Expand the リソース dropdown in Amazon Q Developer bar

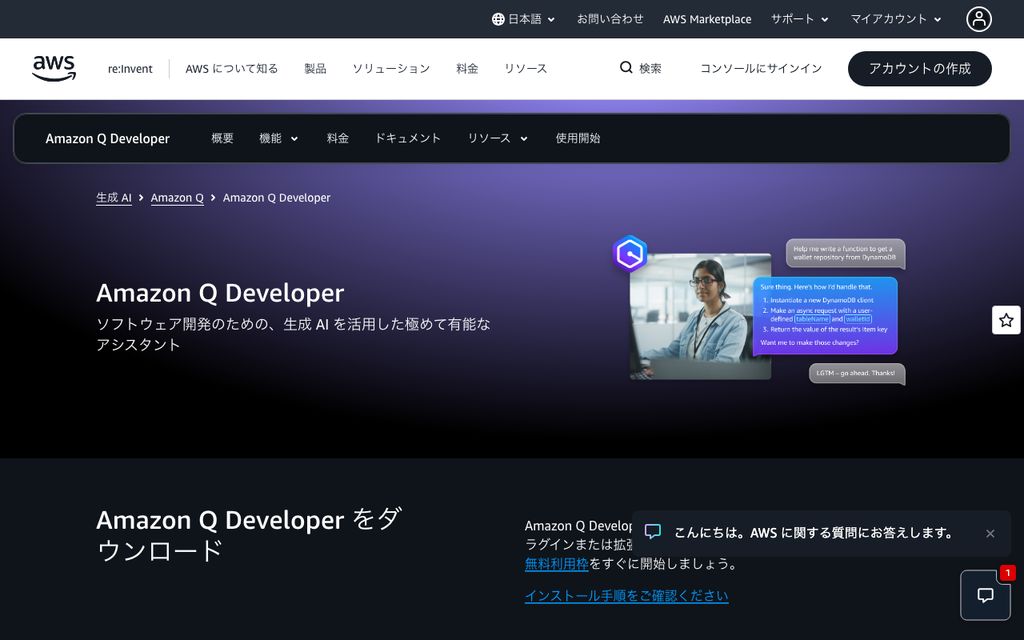(x=497, y=138)
